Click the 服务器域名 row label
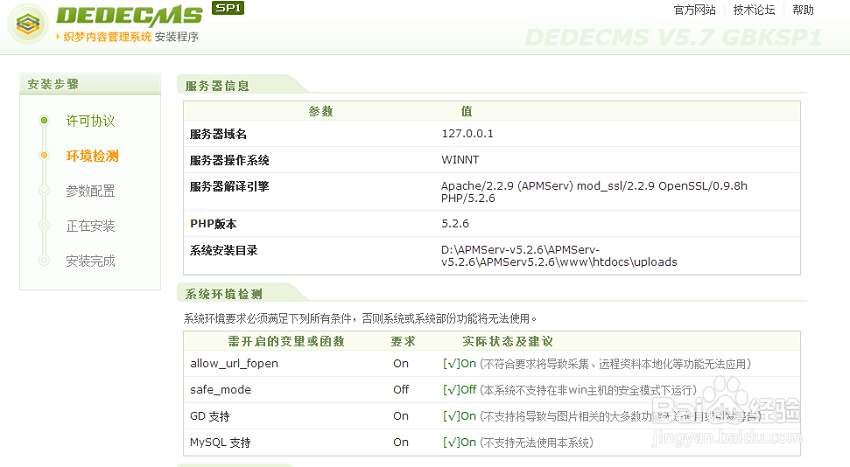The height and width of the screenshot is (467, 850). click(x=218, y=134)
